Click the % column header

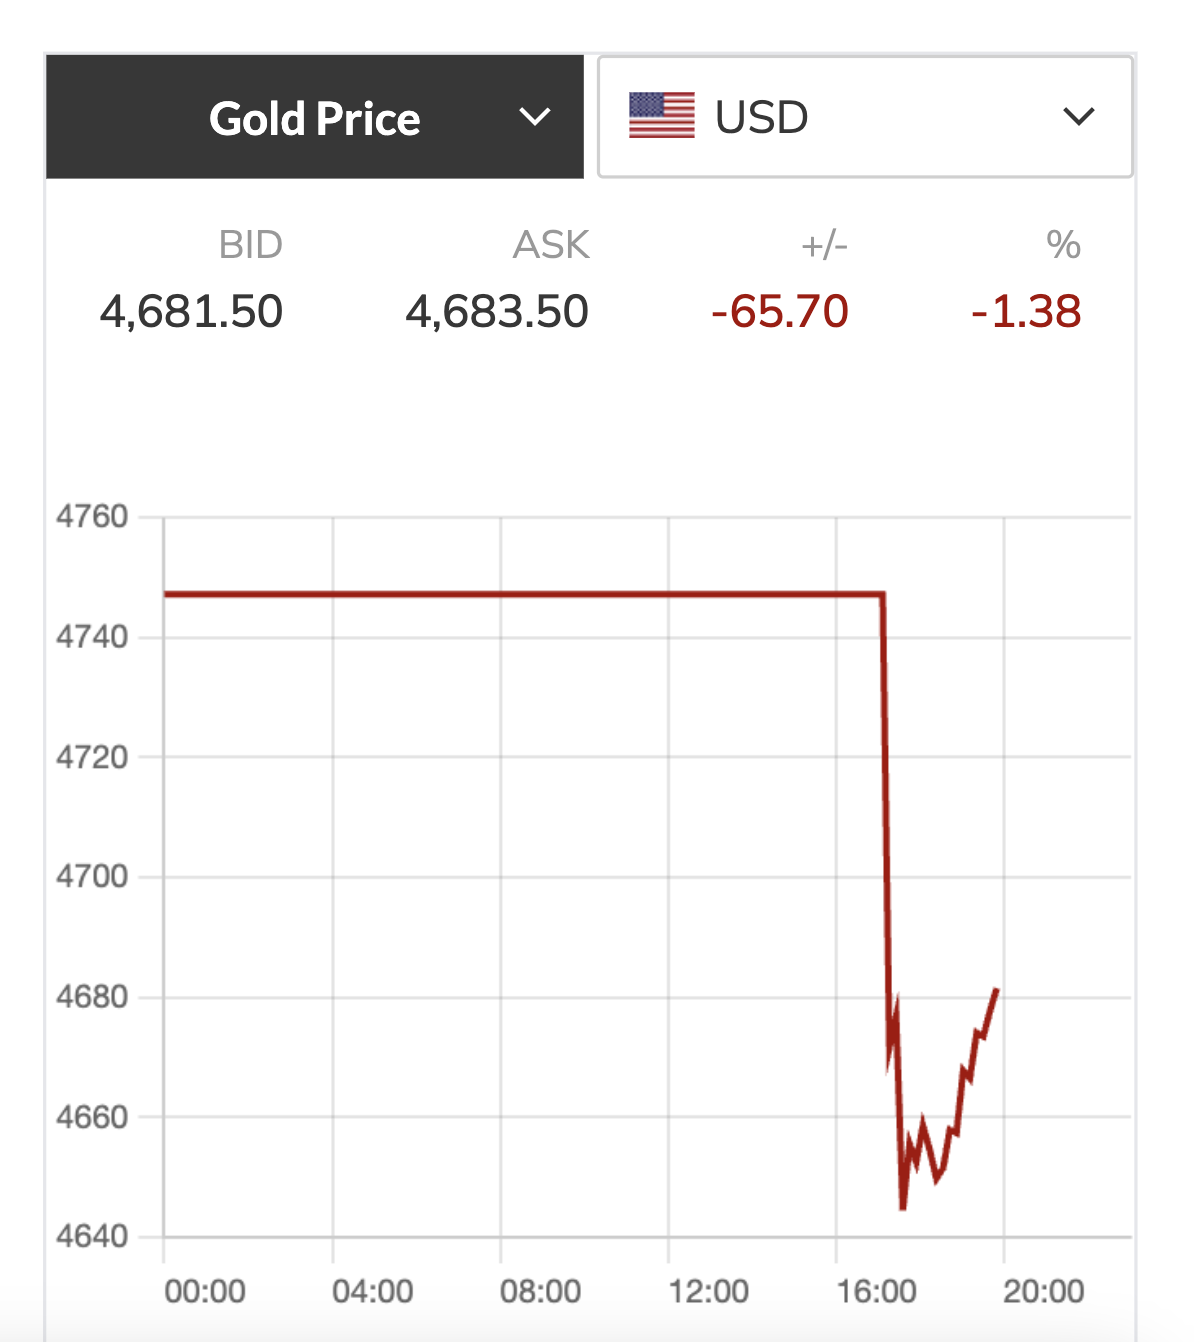coord(1063,245)
